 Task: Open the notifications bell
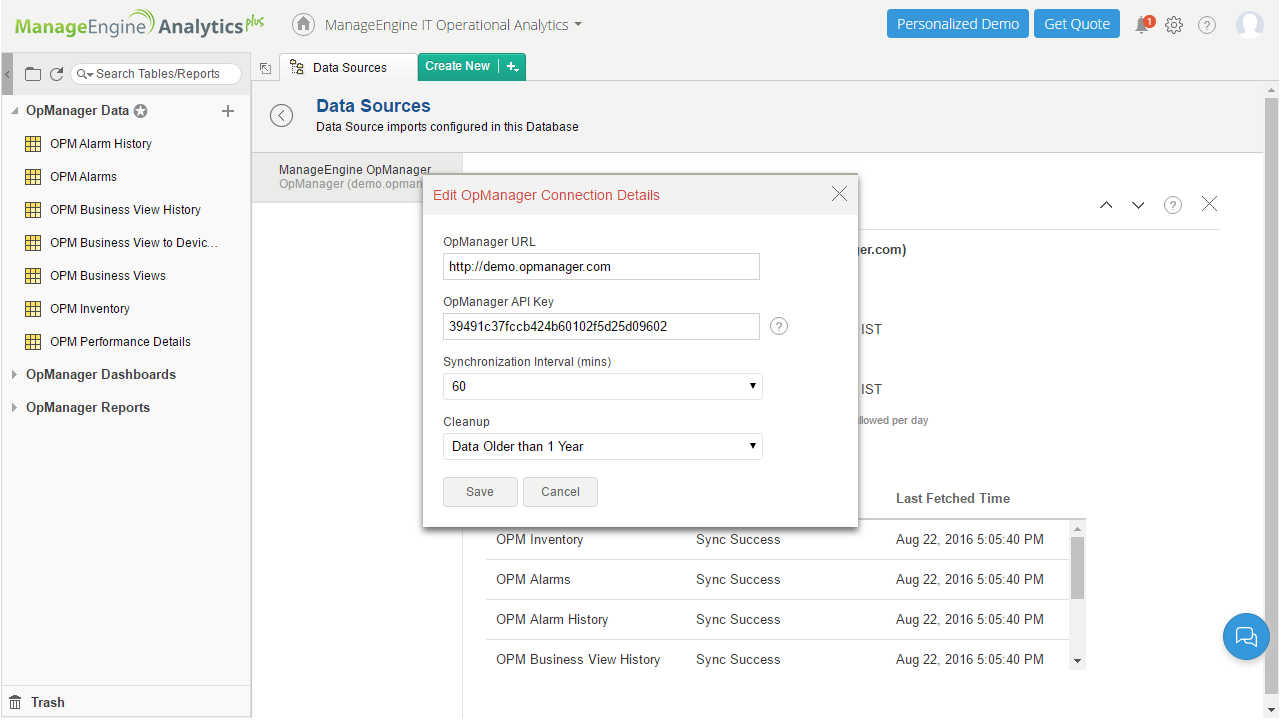point(1141,25)
